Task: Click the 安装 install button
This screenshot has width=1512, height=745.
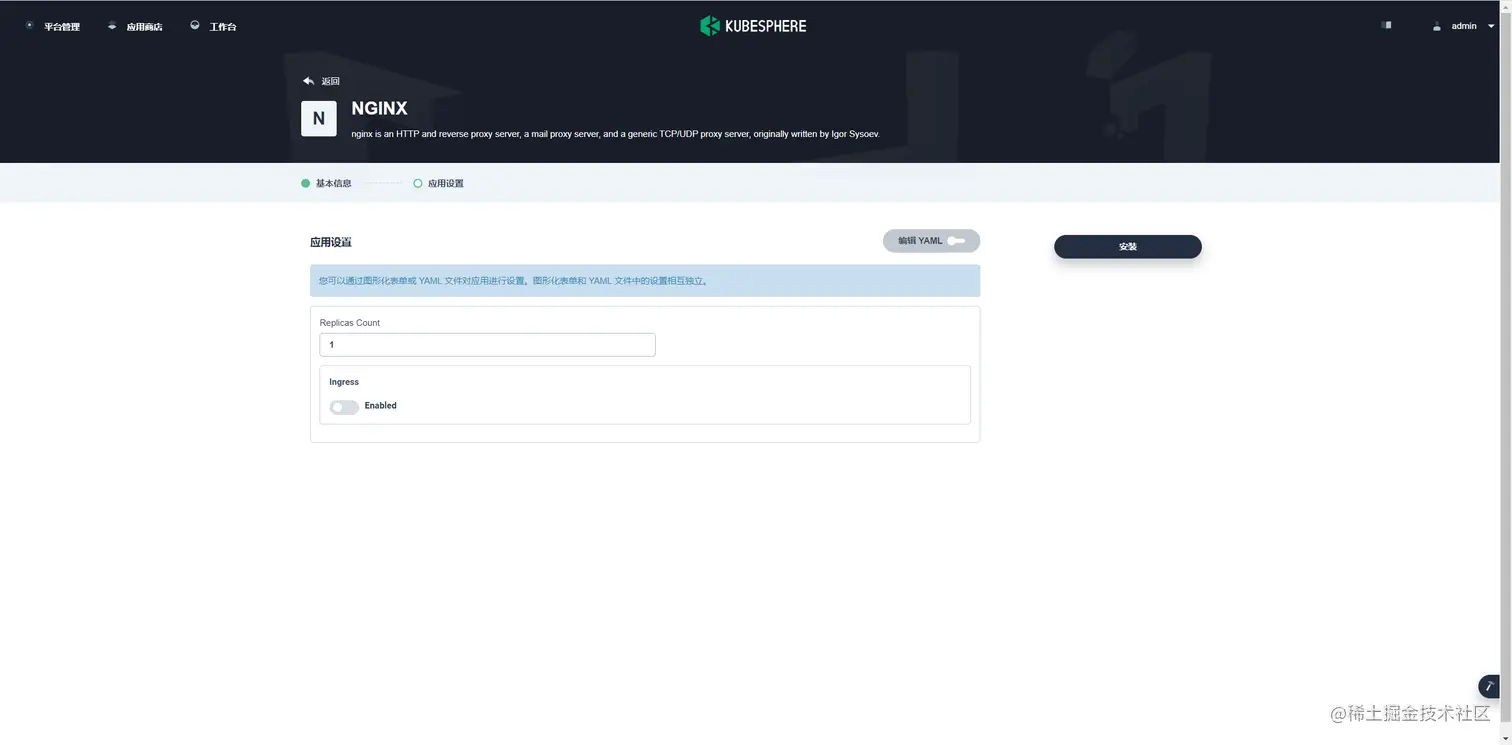Action: click(1128, 246)
